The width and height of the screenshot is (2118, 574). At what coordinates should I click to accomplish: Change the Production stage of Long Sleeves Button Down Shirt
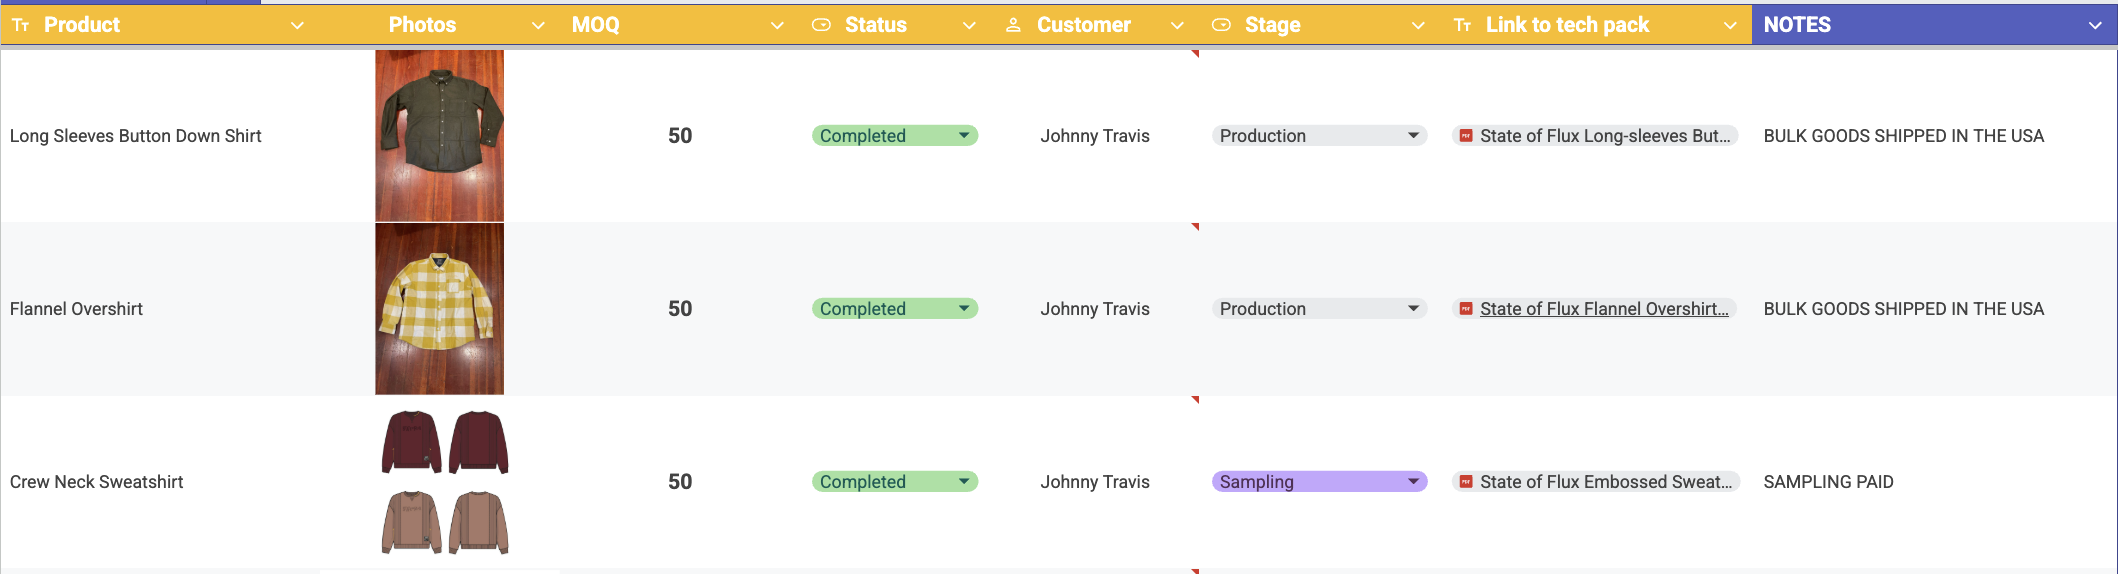[x=1413, y=136]
